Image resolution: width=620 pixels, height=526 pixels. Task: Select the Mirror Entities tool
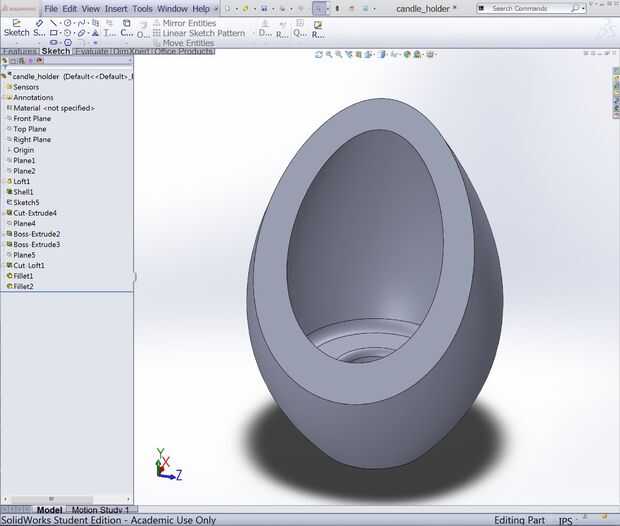tap(189, 22)
